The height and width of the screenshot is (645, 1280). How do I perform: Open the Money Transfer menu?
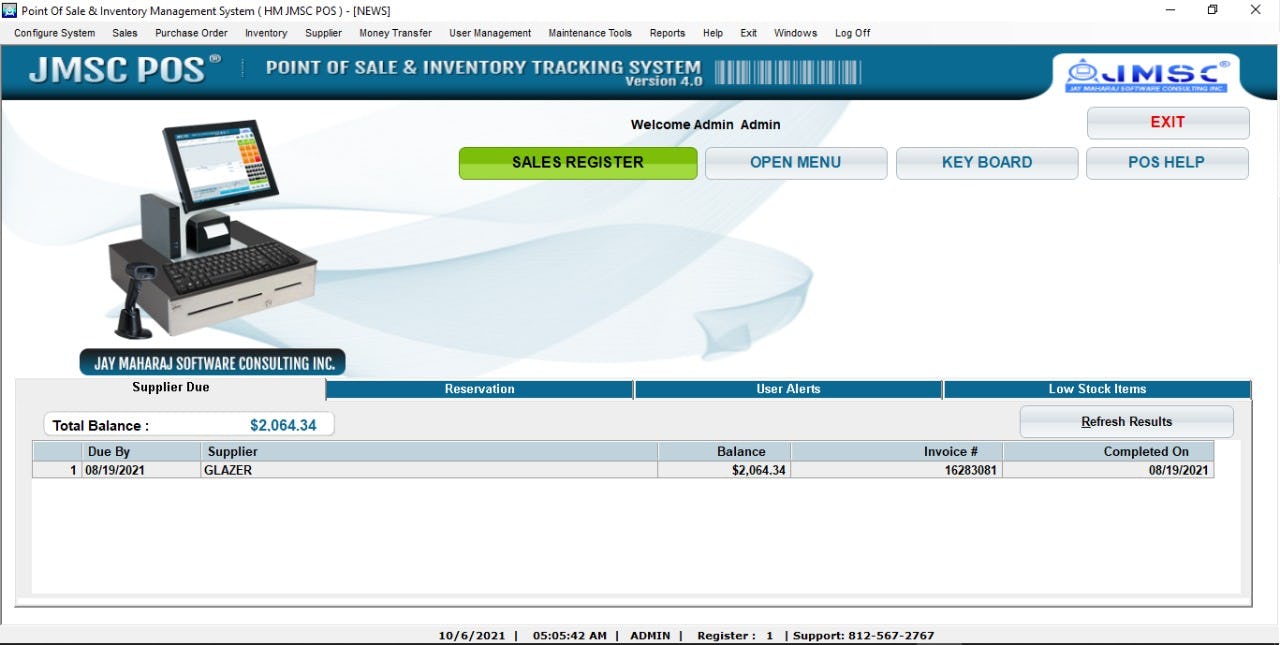[x=394, y=33]
